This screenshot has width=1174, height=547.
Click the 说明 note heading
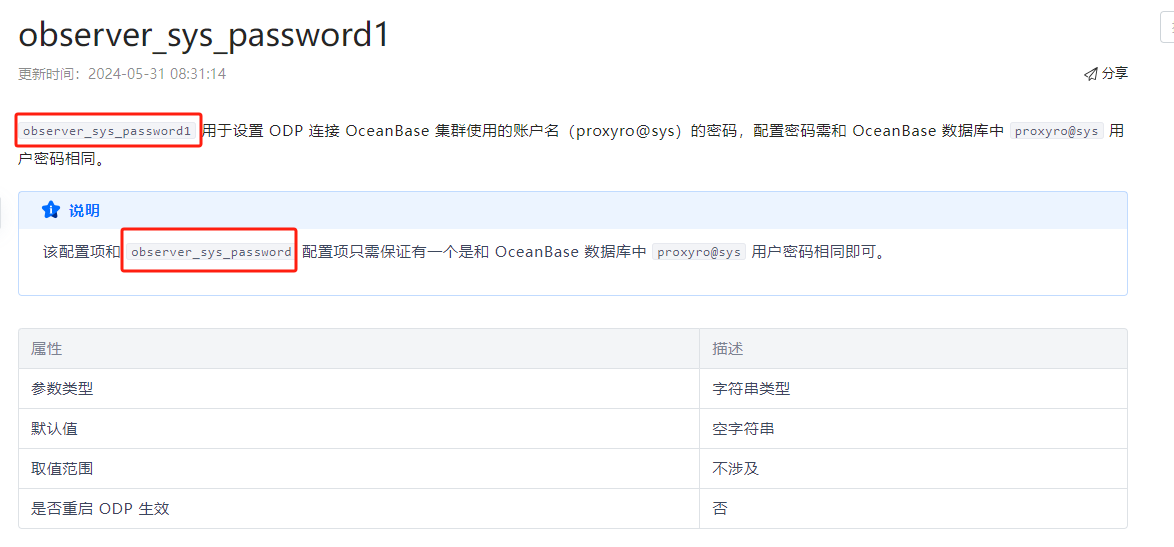[84, 211]
